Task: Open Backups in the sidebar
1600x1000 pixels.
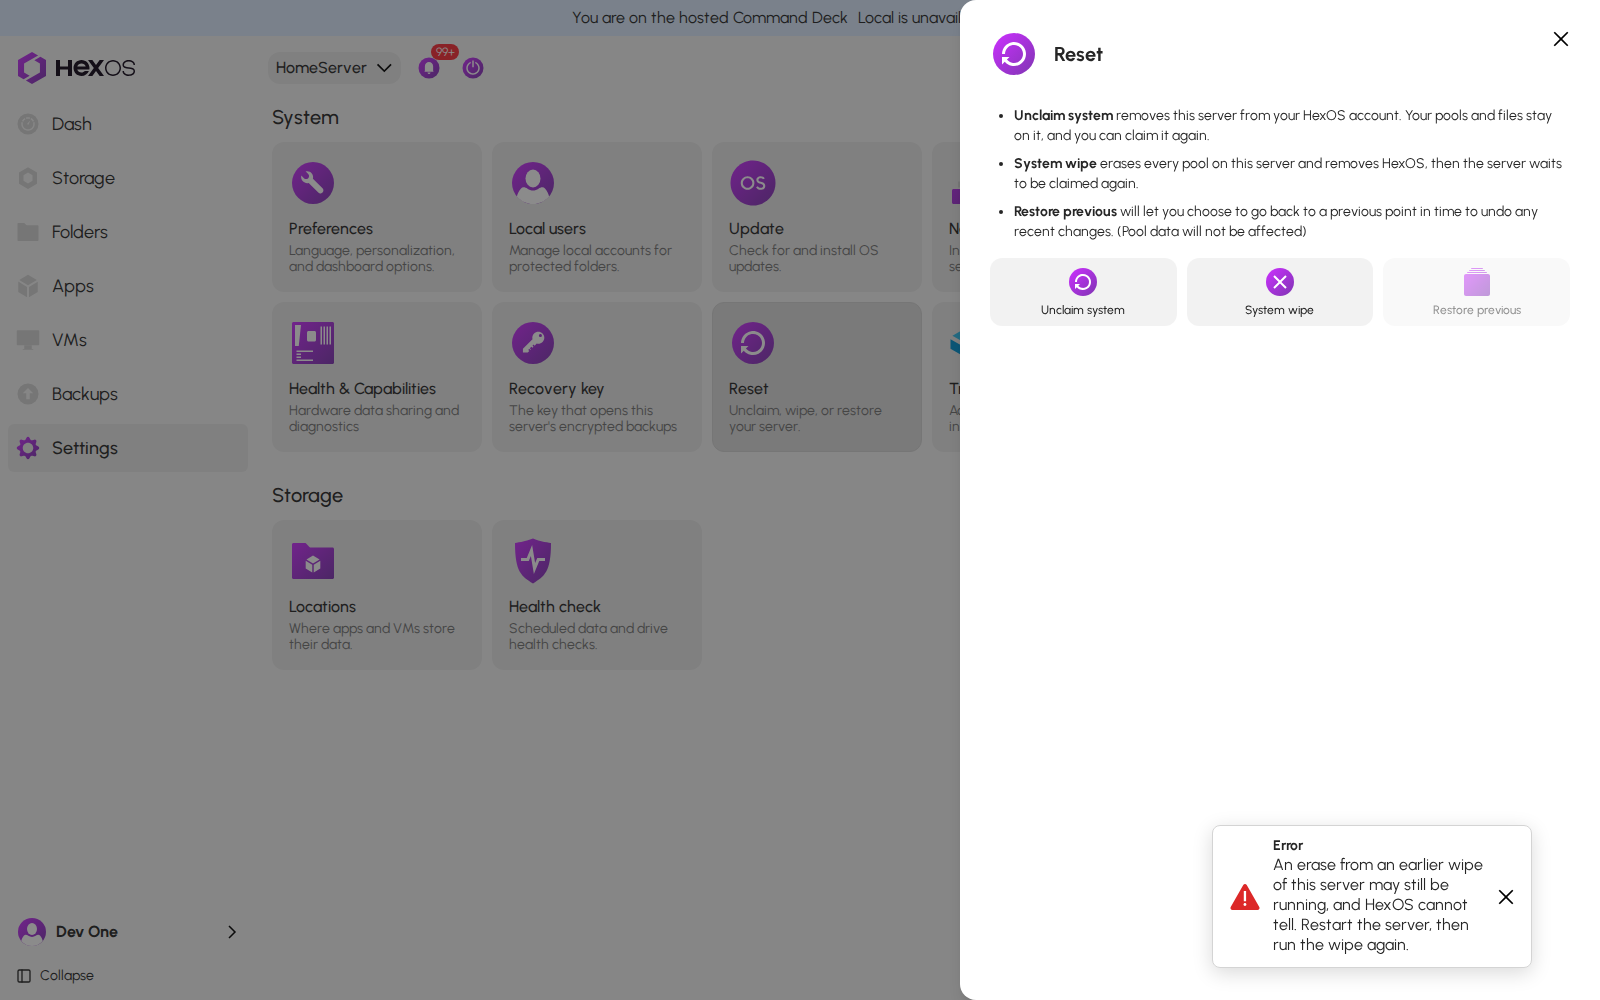Action: pyautogui.click(x=128, y=394)
